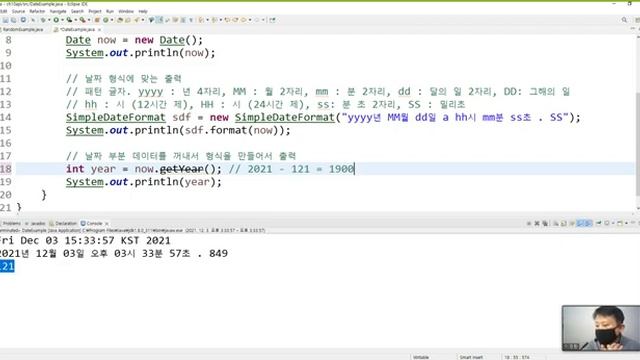Screen dimensions: 640x360
Task: Click the New Java Package icon
Action: (x=97, y=20)
